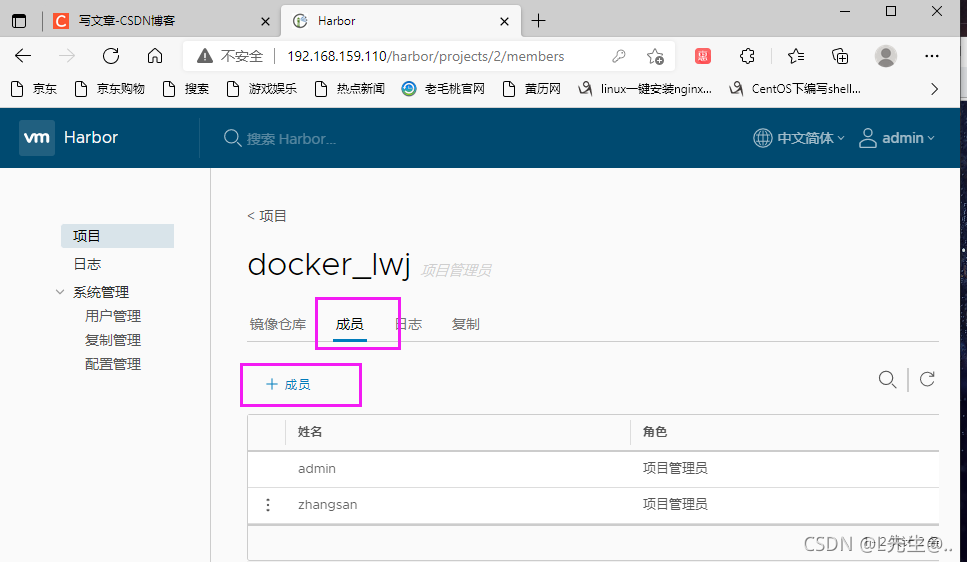Go back via the < 项目 link
The image size is (967, 562).
(267, 216)
